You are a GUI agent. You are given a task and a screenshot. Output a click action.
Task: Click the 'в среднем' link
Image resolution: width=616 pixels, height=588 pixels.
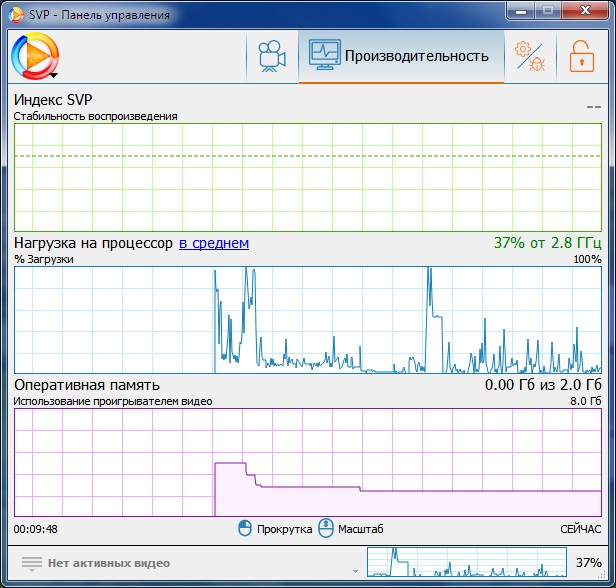[214, 243]
